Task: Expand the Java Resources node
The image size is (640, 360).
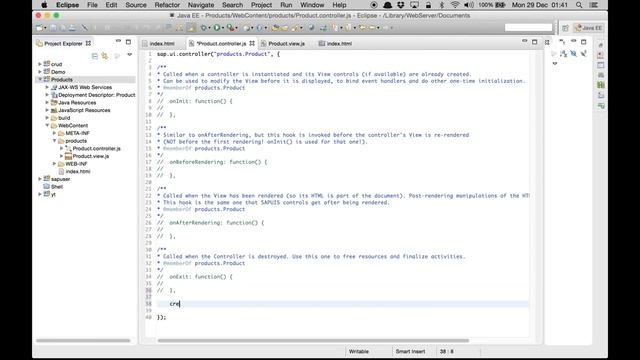Action: tap(47, 102)
